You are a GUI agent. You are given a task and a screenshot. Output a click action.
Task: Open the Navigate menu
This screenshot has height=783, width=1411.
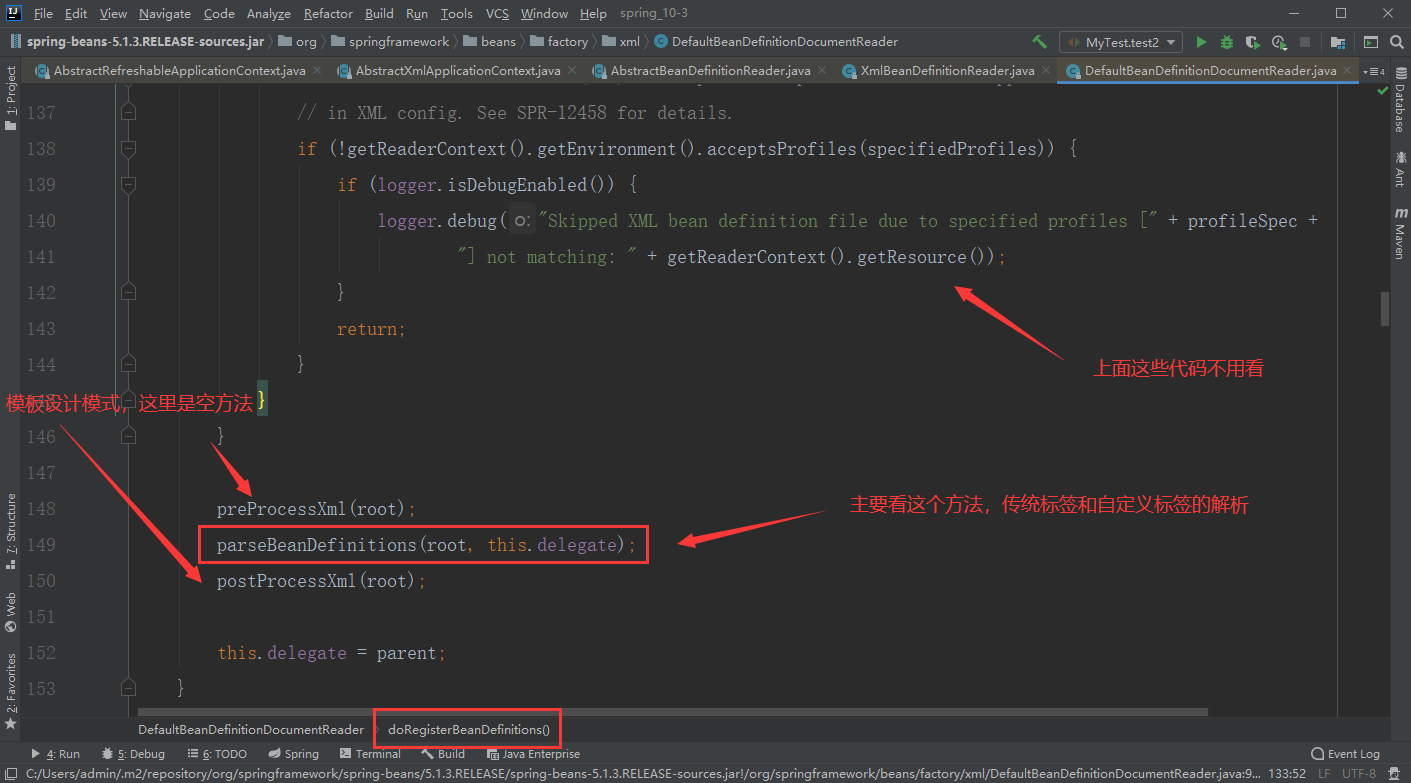pyautogui.click(x=165, y=14)
